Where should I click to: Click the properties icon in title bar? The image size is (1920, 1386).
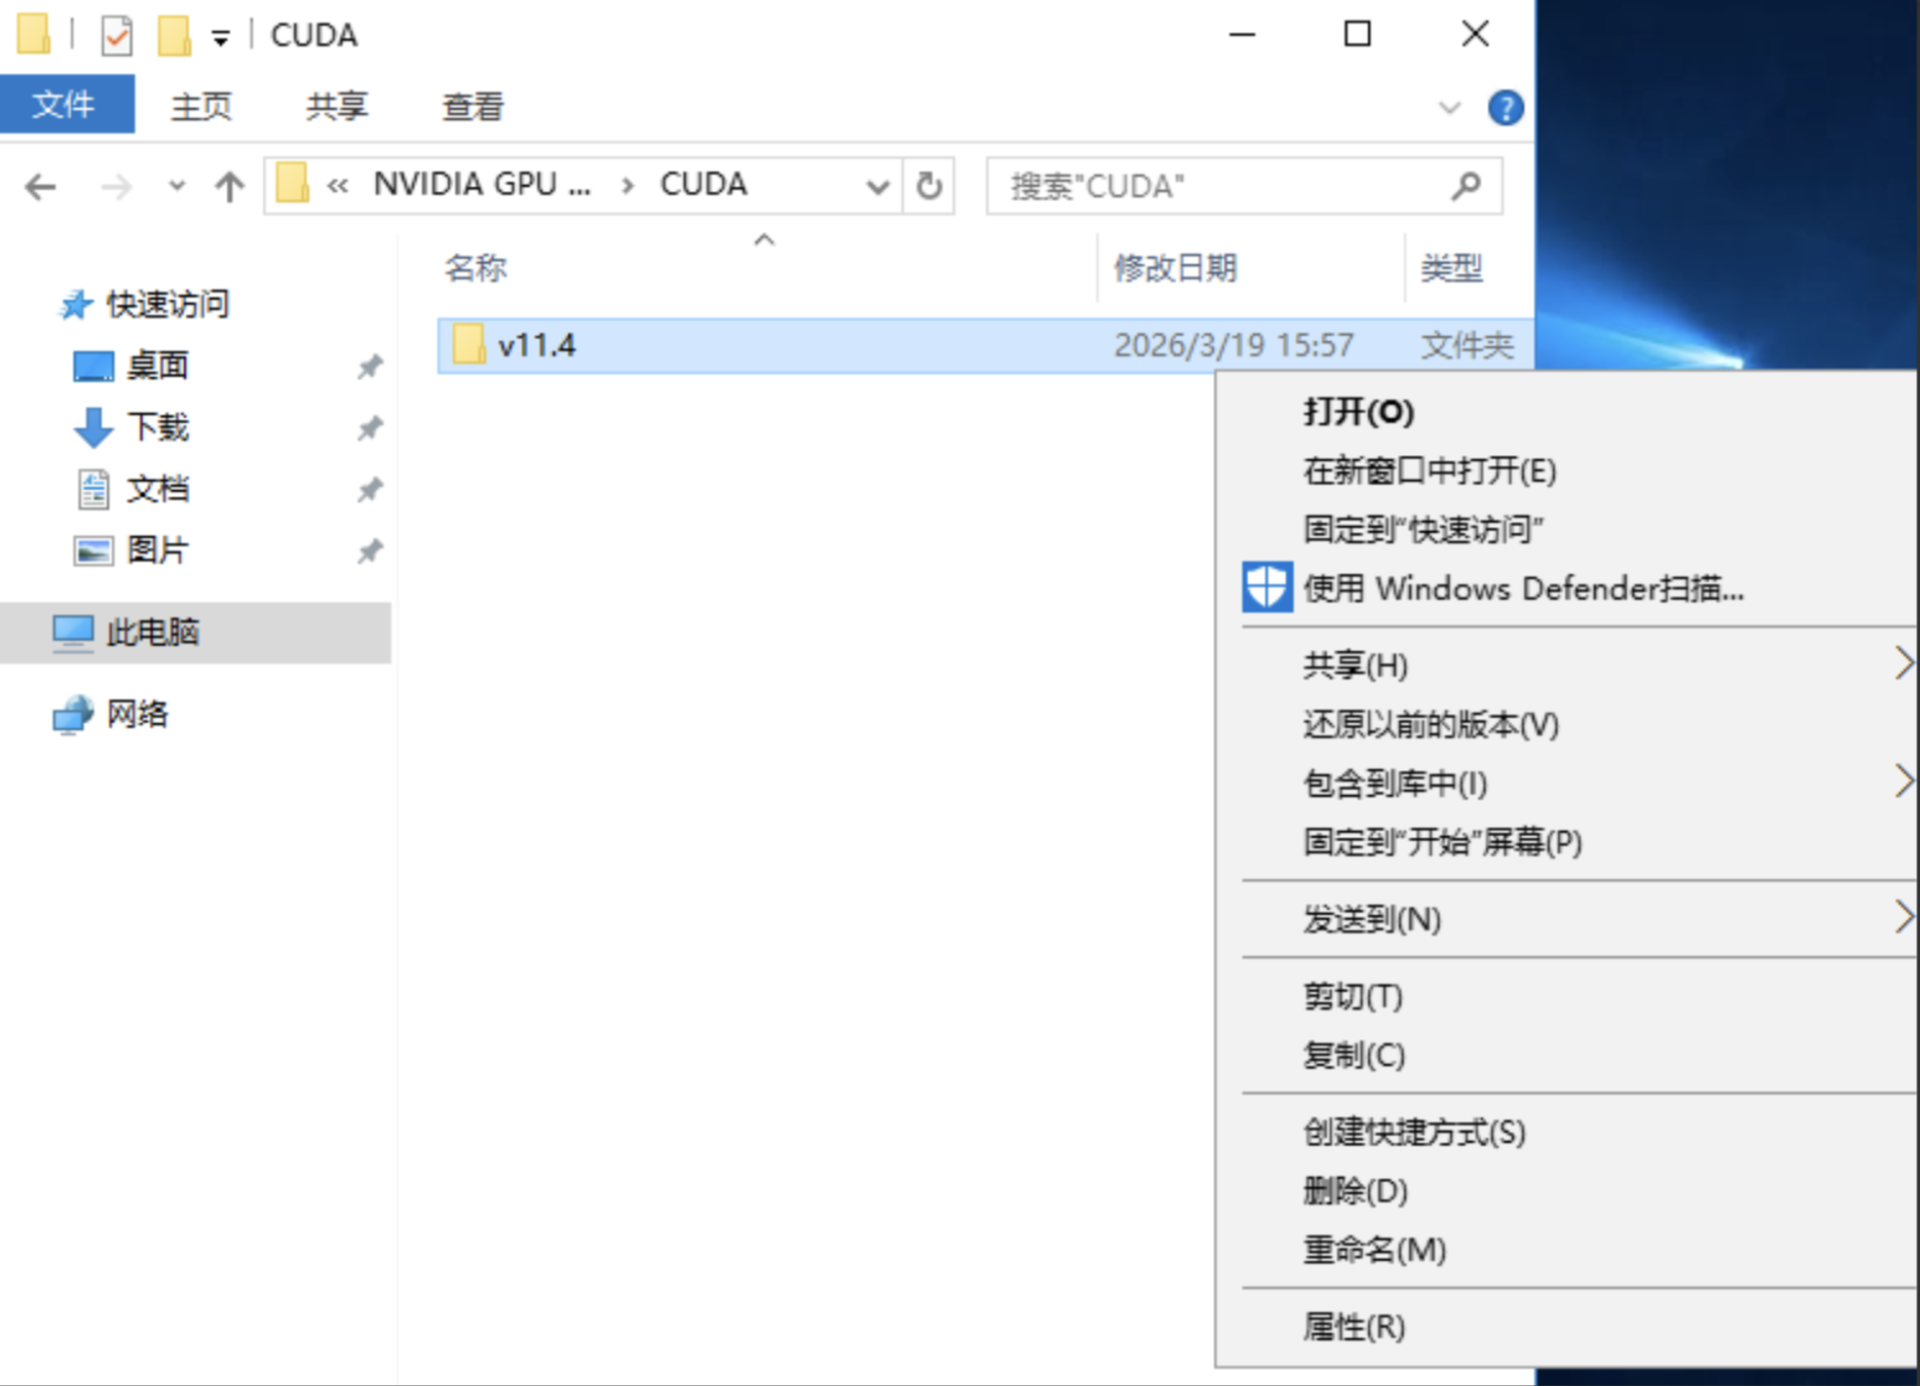pyautogui.click(x=117, y=36)
